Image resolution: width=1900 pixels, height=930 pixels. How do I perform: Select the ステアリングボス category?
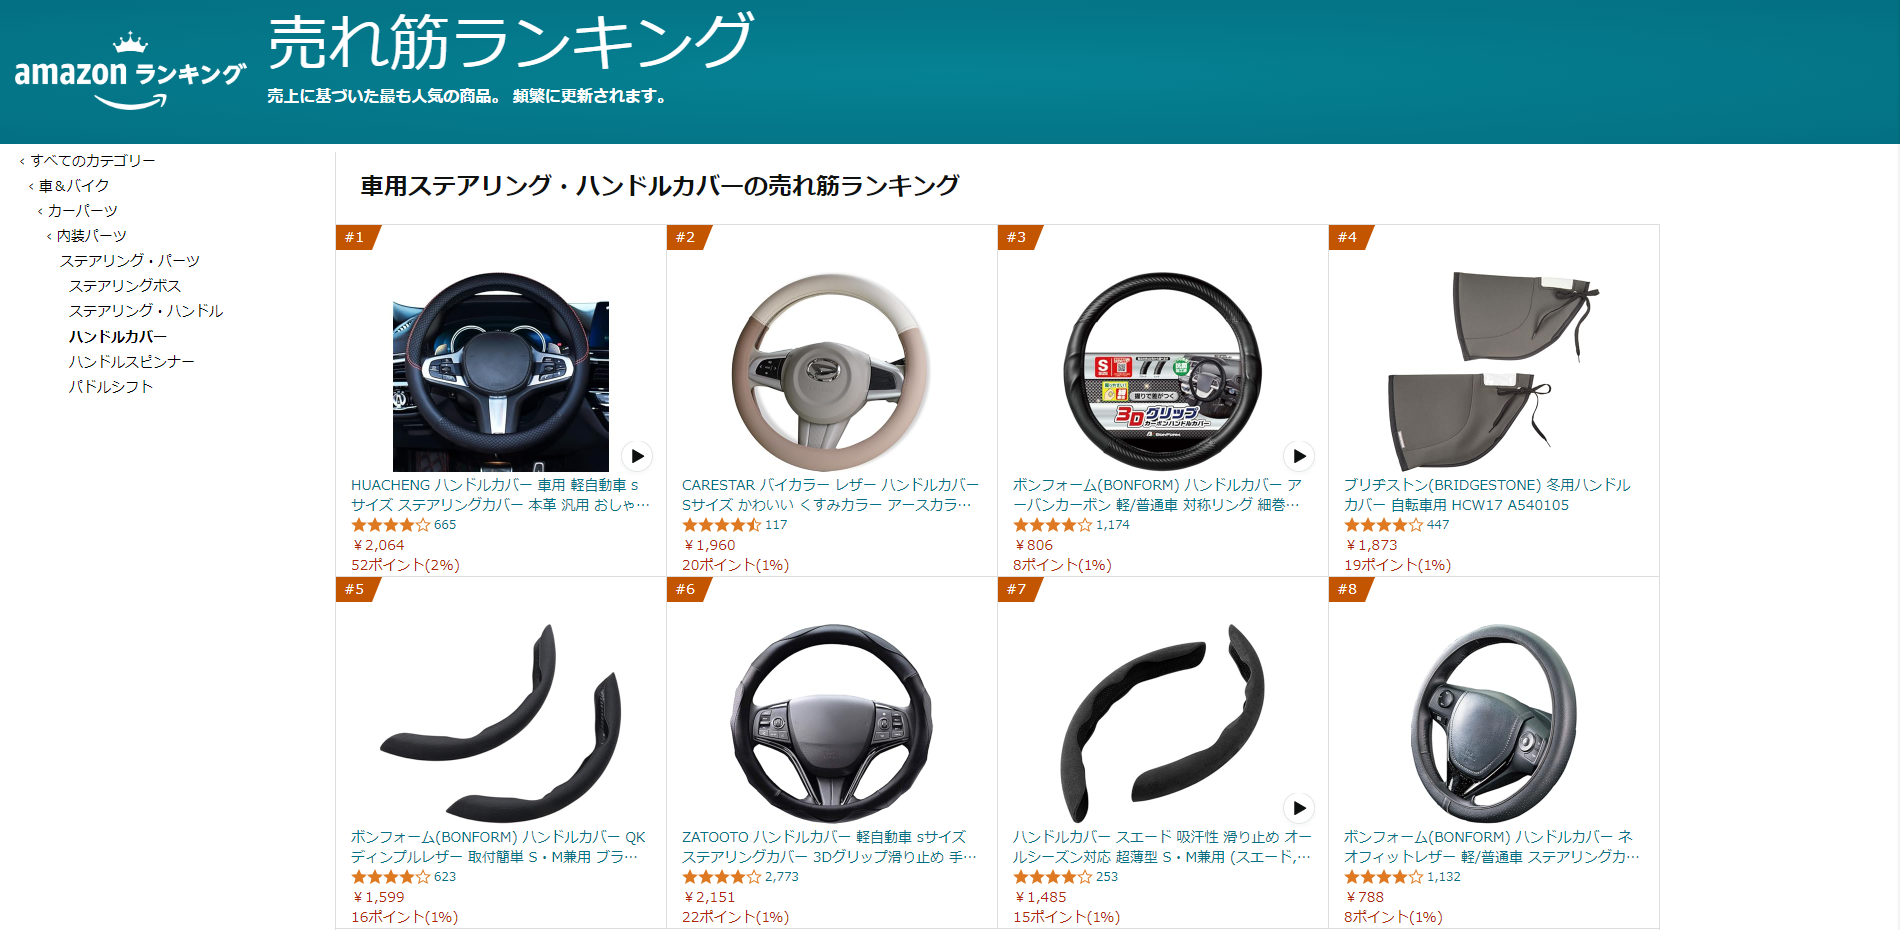pos(125,285)
